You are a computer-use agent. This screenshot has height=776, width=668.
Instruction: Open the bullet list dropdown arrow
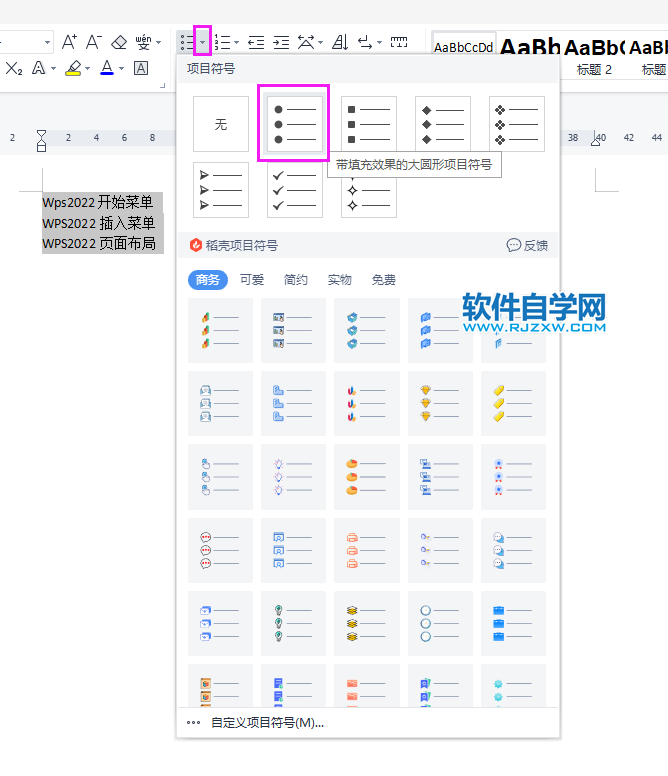tap(202, 43)
